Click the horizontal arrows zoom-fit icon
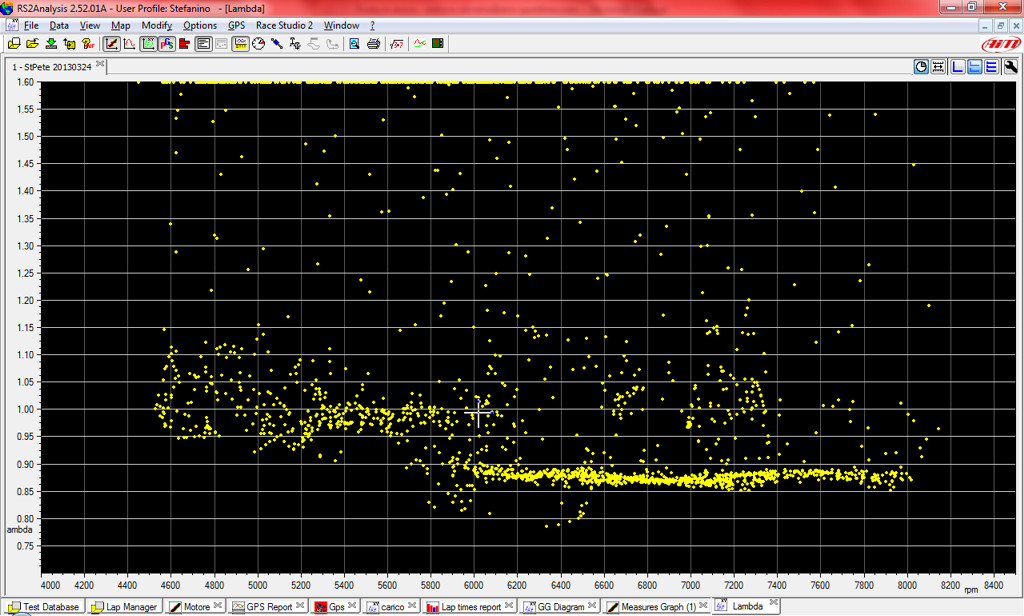Viewport: 1024px width, 616px height. pos(938,67)
